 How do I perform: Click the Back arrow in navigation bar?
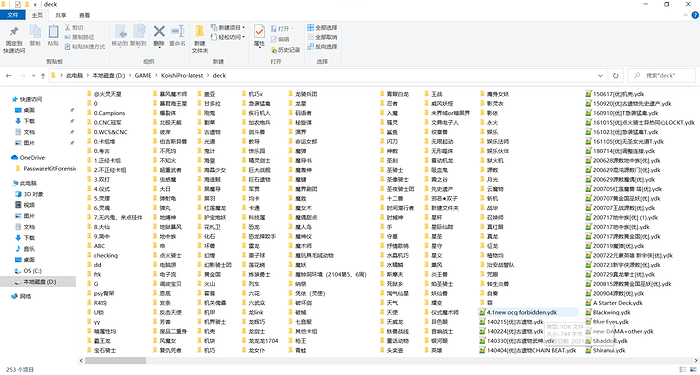coord(8,76)
